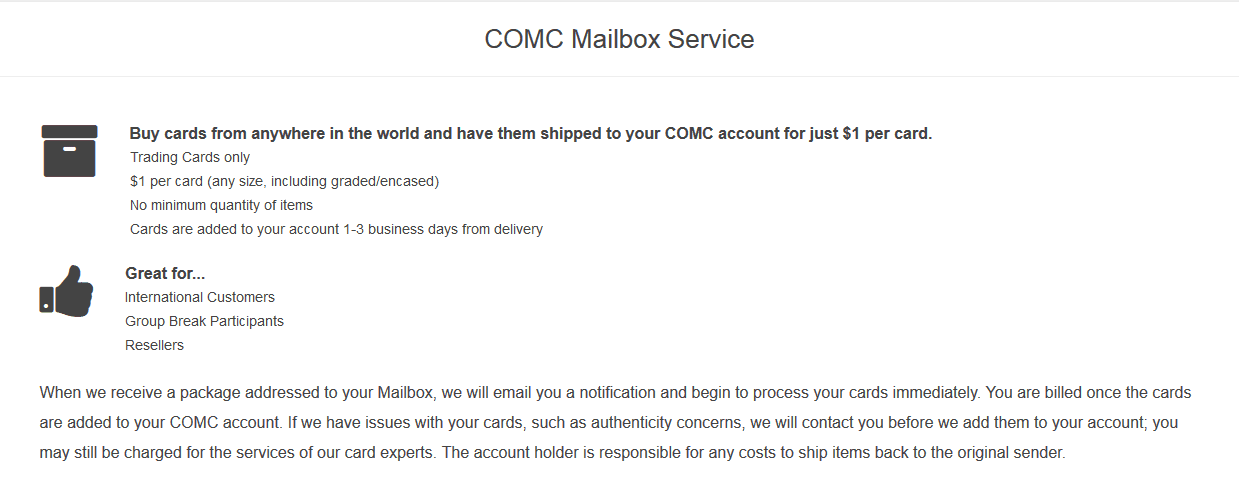Click the 'Trading Cards only' line
The height and width of the screenshot is (479, 1239).
pyautogui.click(x=190, y=157)
